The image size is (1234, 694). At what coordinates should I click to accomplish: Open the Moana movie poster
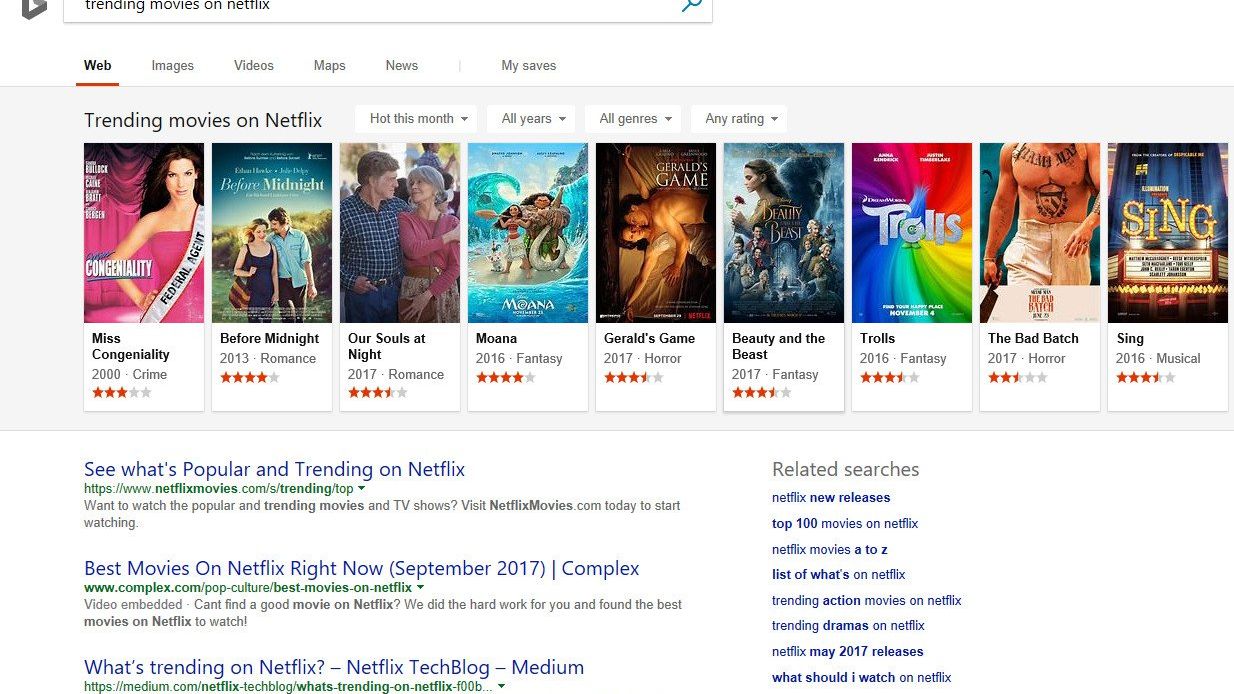click(x=528, y=233)
